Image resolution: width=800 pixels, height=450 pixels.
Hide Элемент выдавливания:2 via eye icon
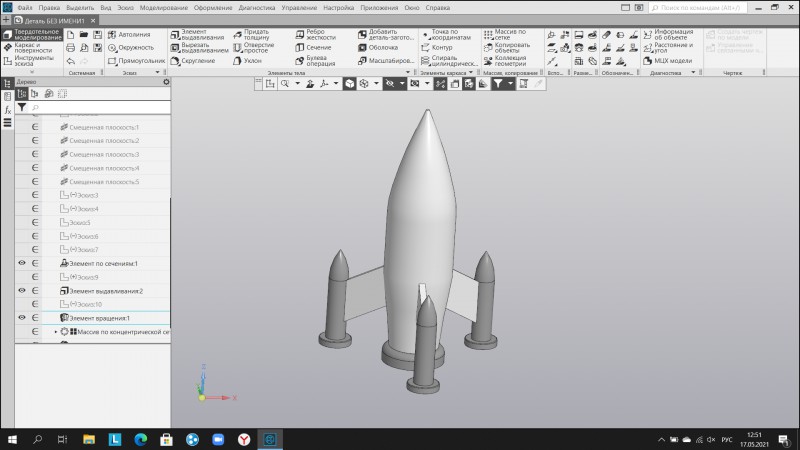(22, 290)
